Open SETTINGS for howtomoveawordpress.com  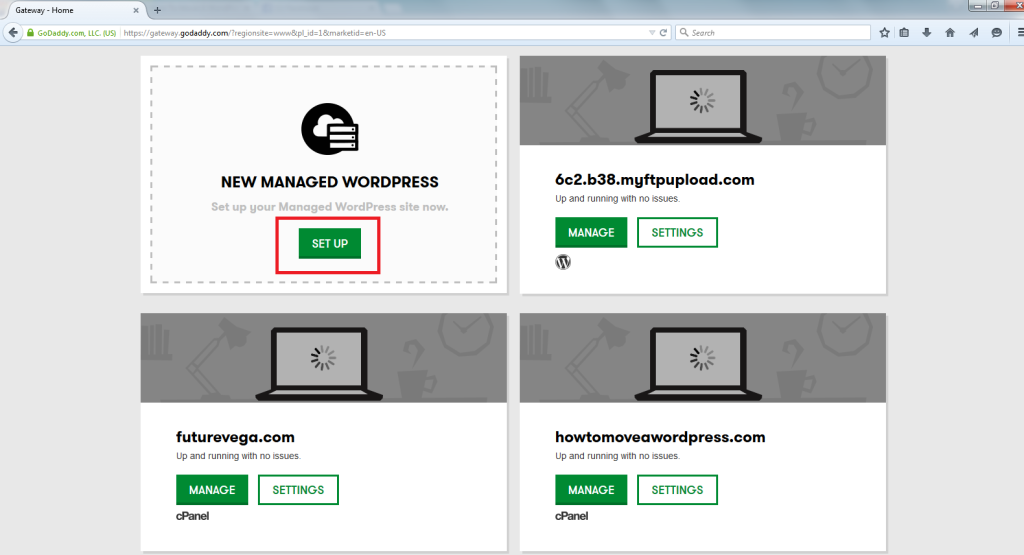coord(677,490)
